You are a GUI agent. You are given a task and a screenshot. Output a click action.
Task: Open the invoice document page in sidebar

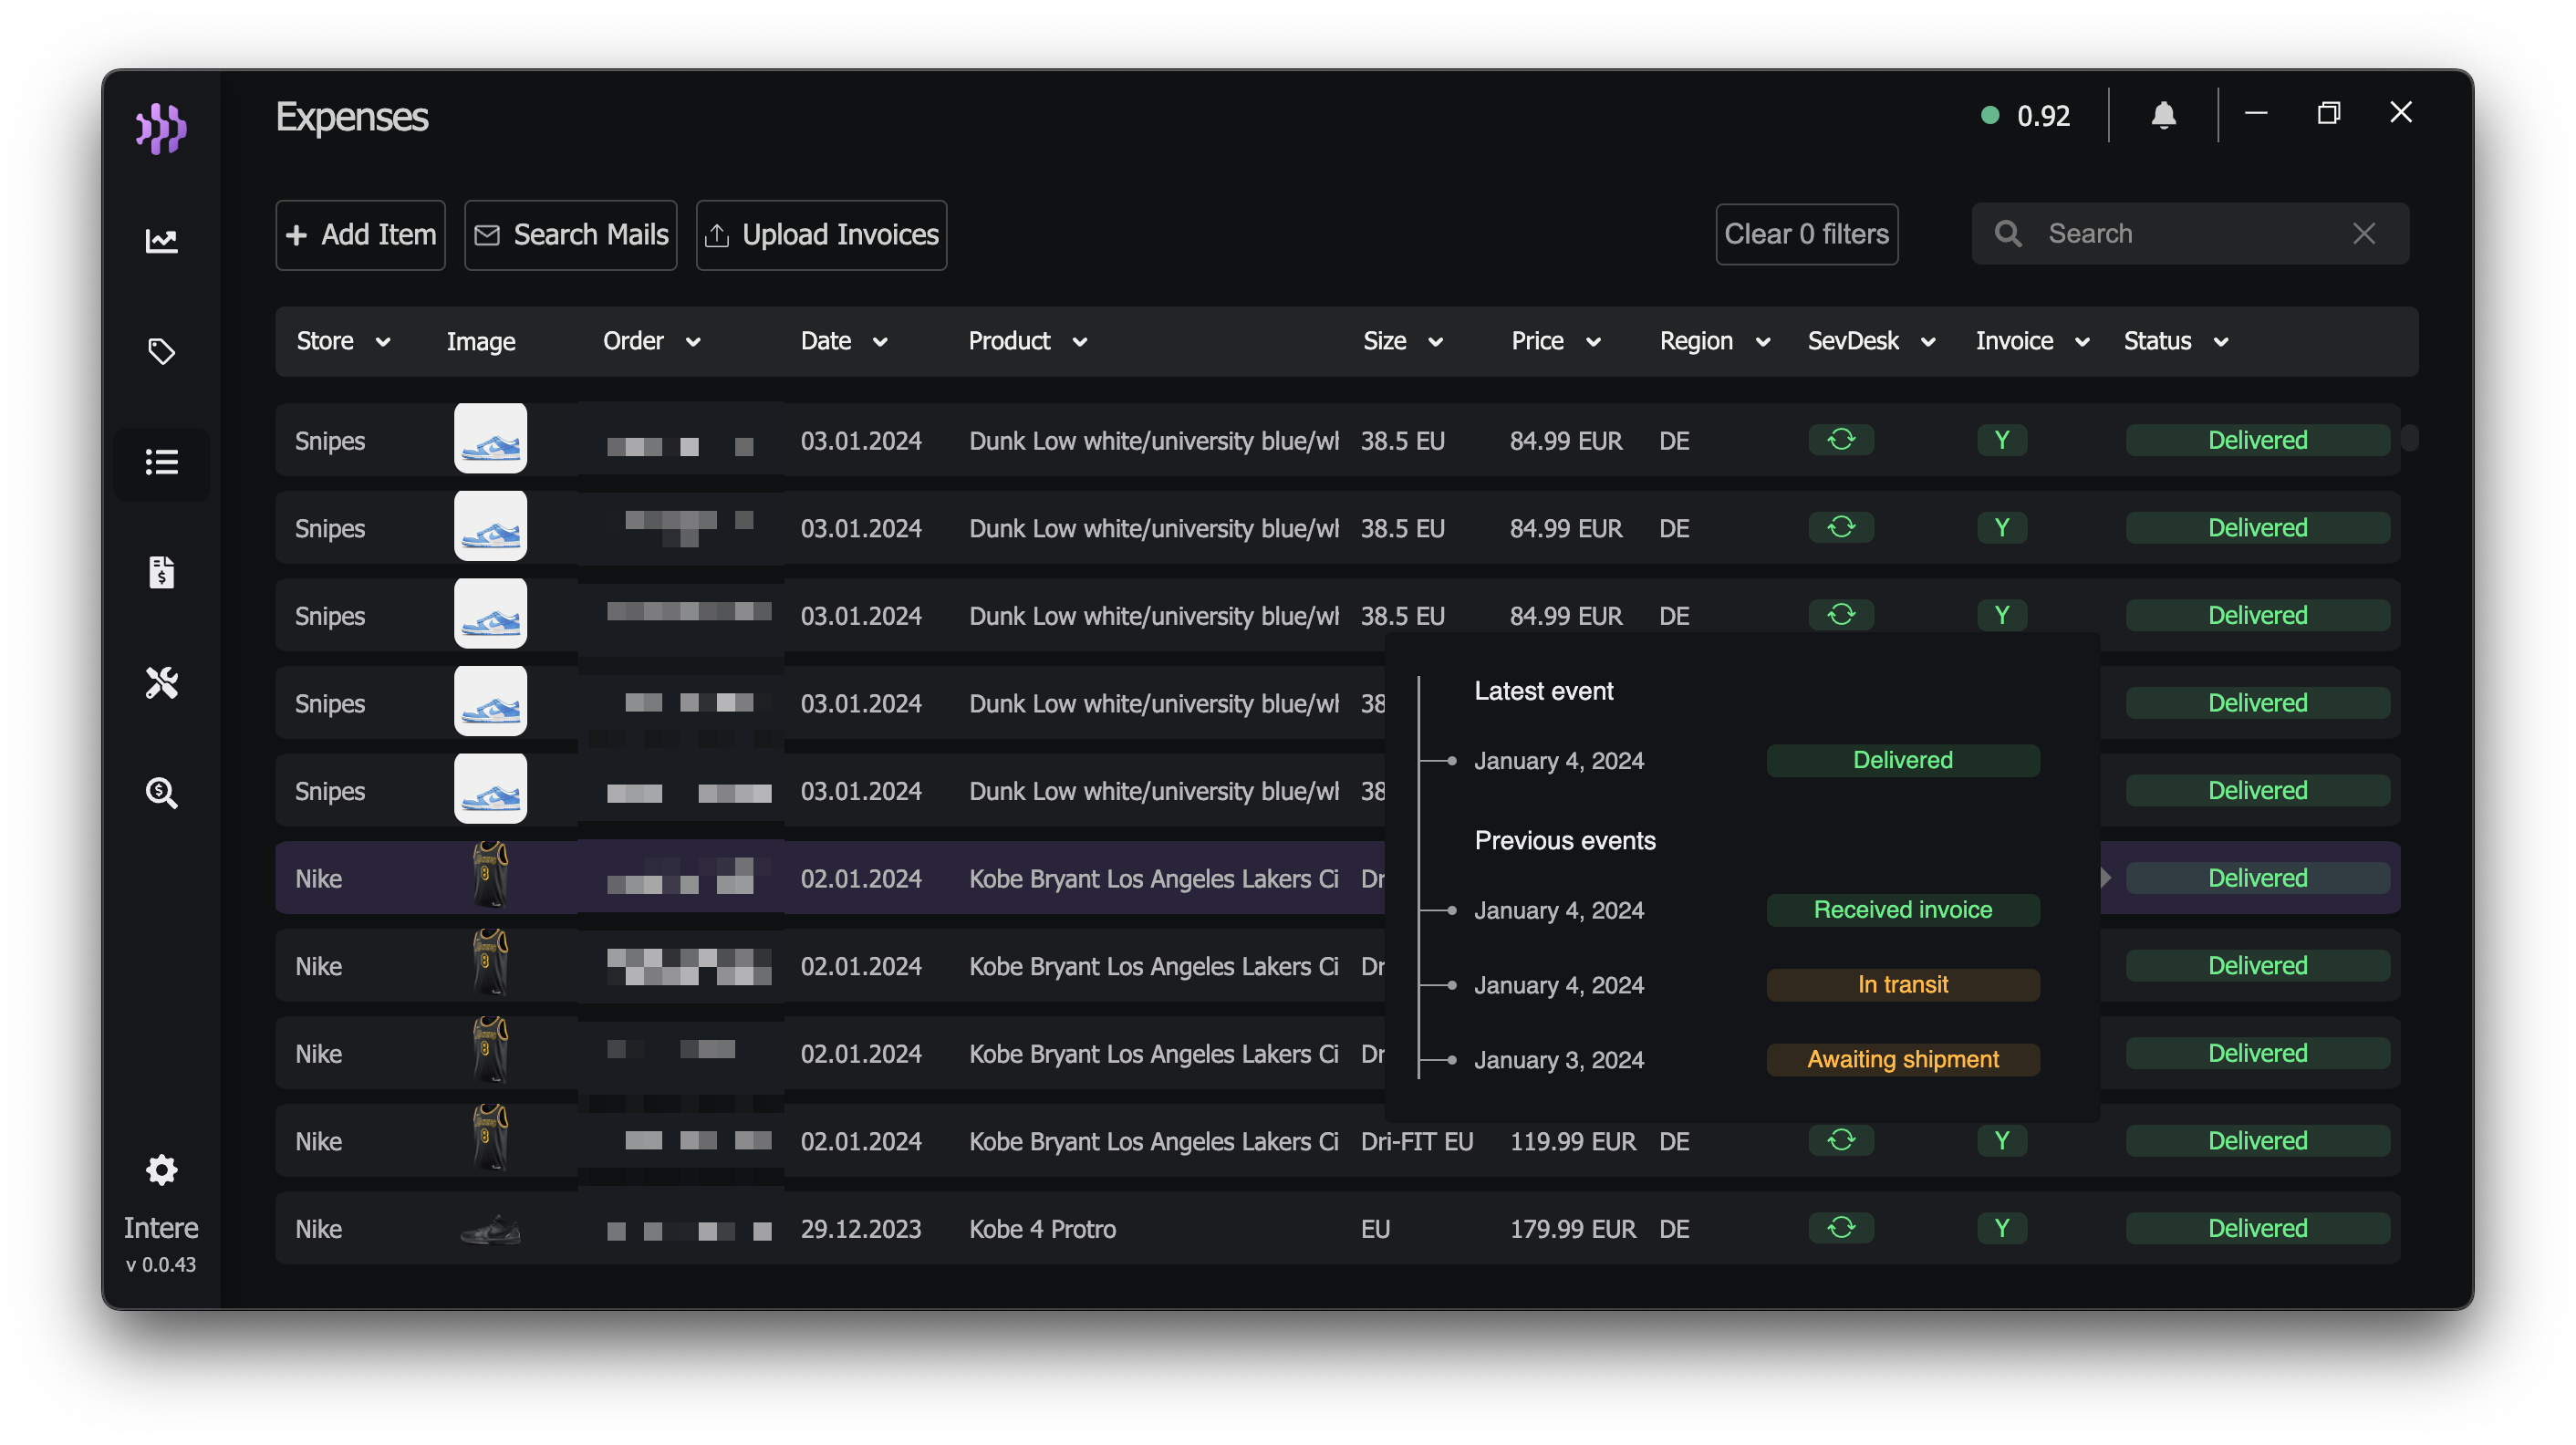(161, 572)
